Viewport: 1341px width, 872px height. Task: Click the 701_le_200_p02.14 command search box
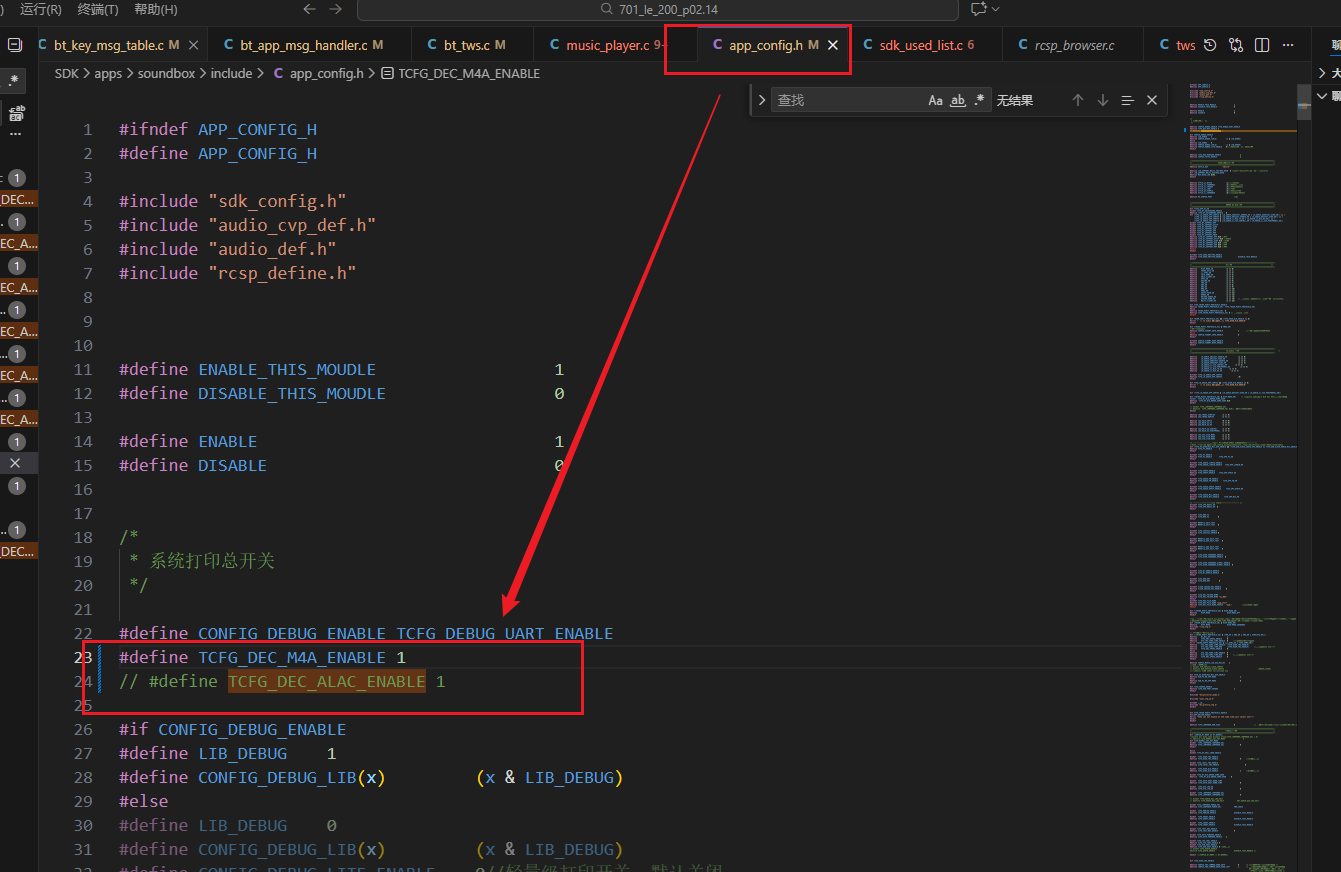click(657, 9)
